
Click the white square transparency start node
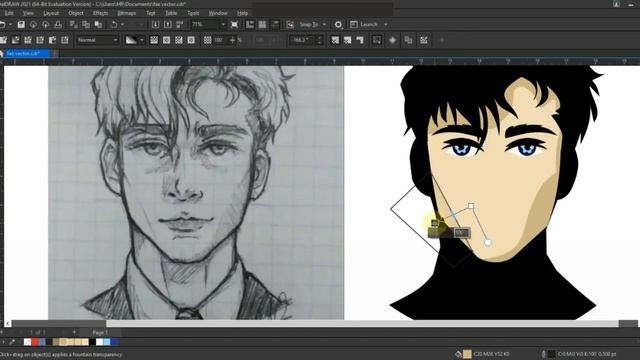(x=471, y=206)
